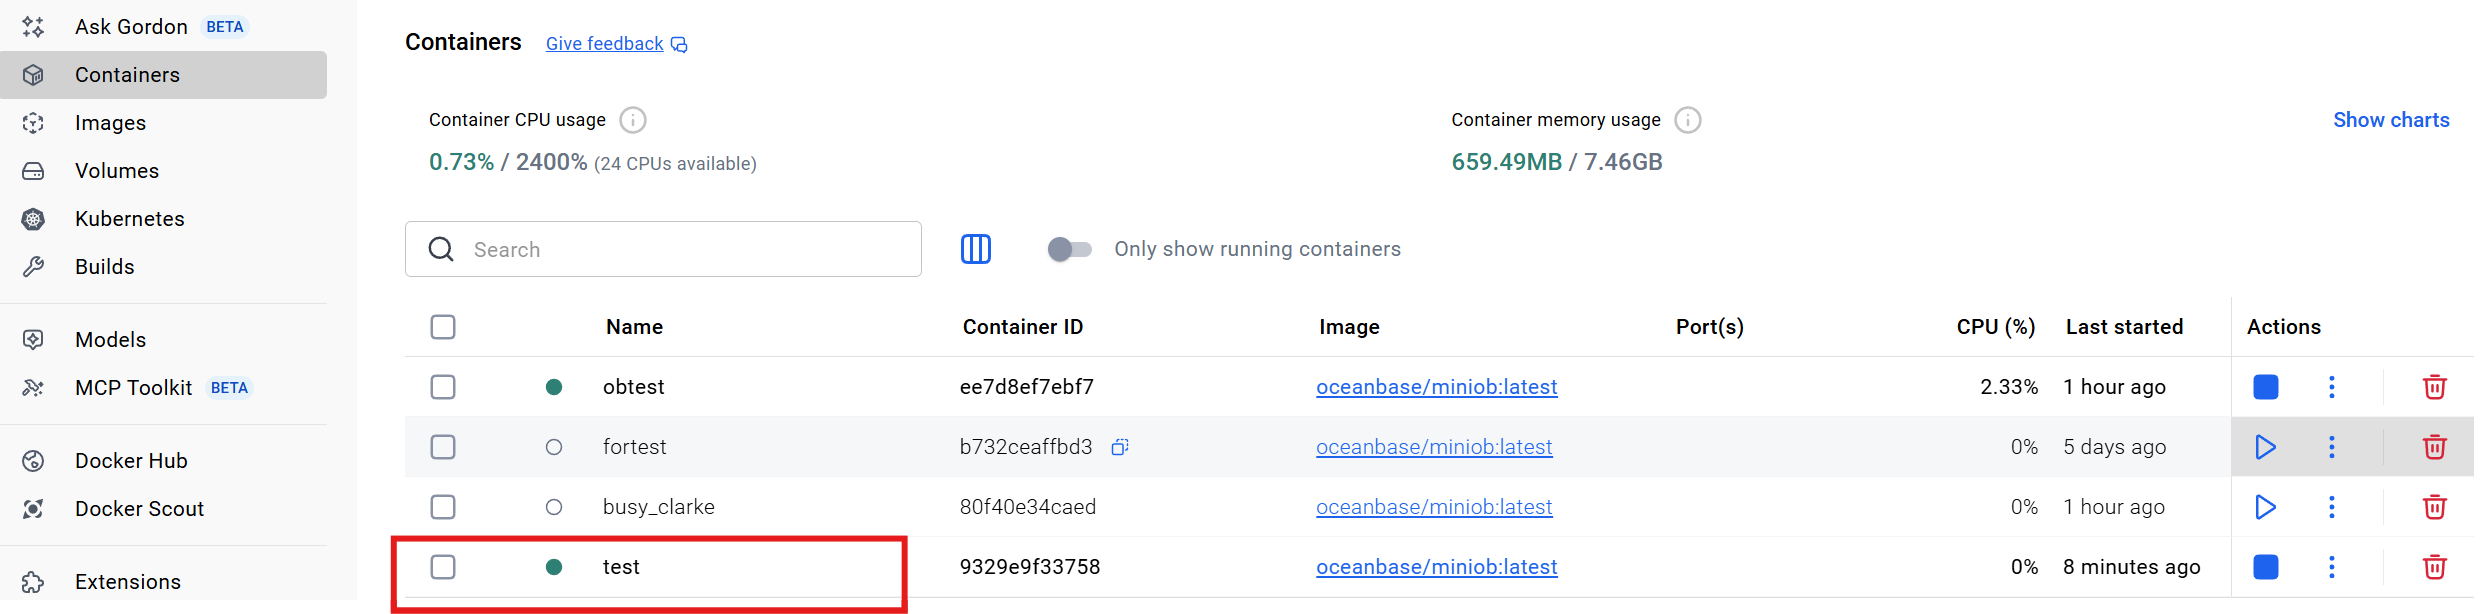Image resolution: width=2488 pixels, height=614 pixels.
Task: Click the Show charts link
Action: pos(2391,120)
